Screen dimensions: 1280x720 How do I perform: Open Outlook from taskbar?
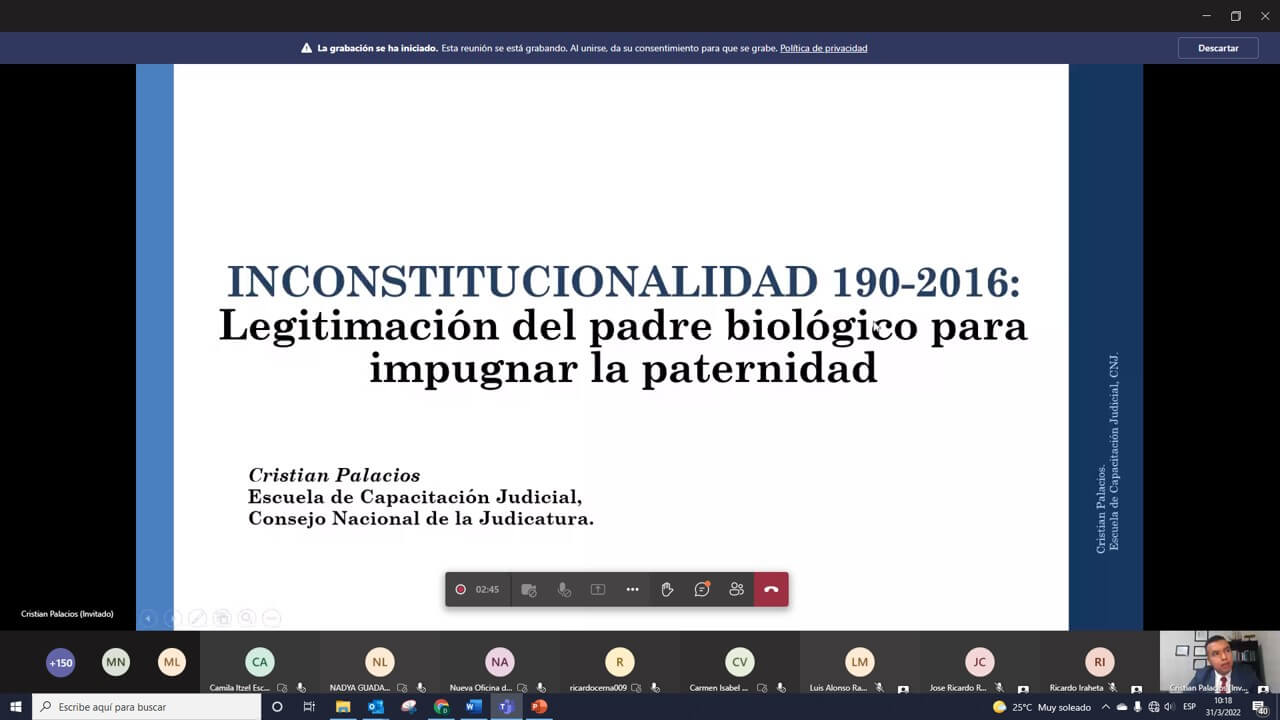[x=376, y=707]
